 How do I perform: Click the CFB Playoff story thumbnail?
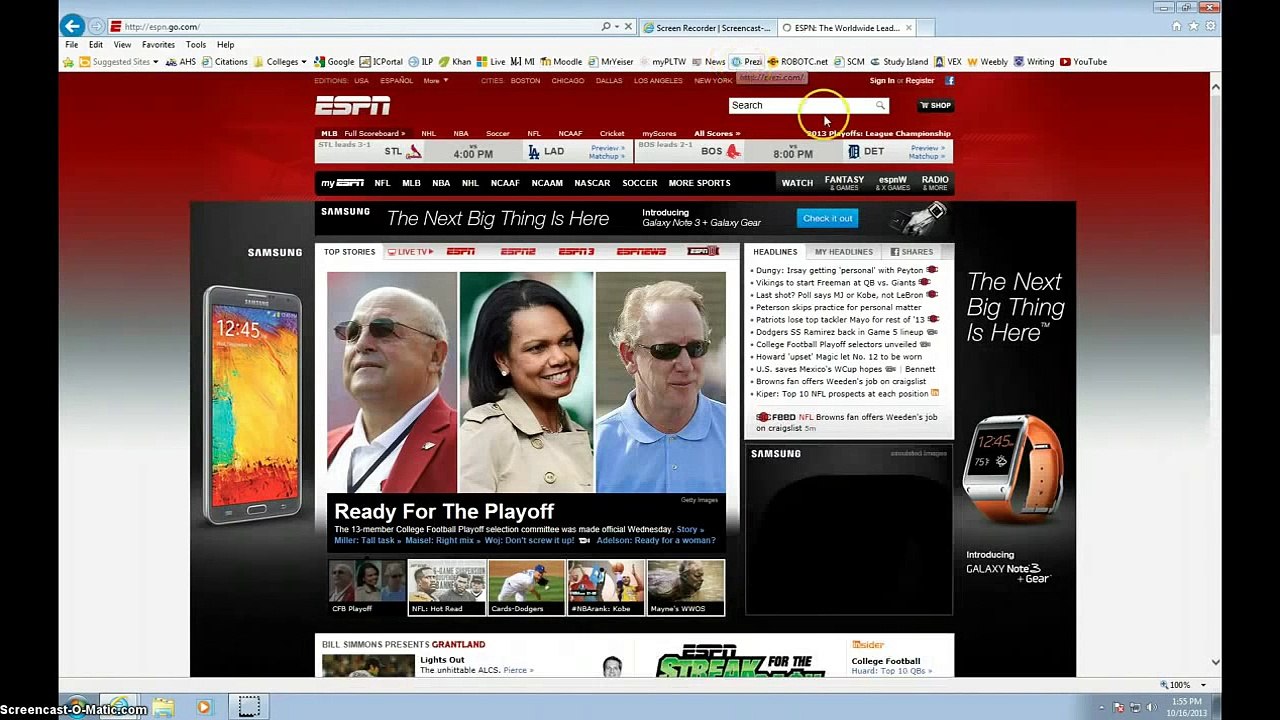click(x=367, y=587)
